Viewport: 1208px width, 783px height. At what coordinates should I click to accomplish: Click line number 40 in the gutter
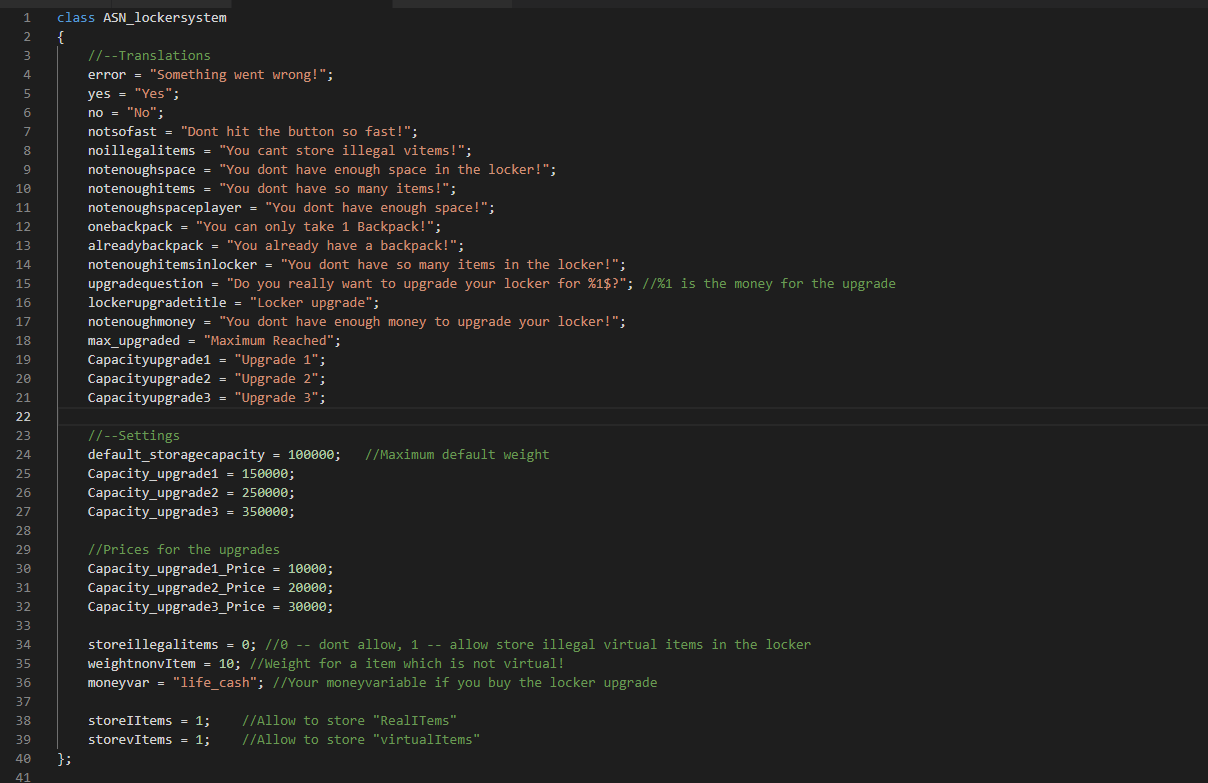23,758
